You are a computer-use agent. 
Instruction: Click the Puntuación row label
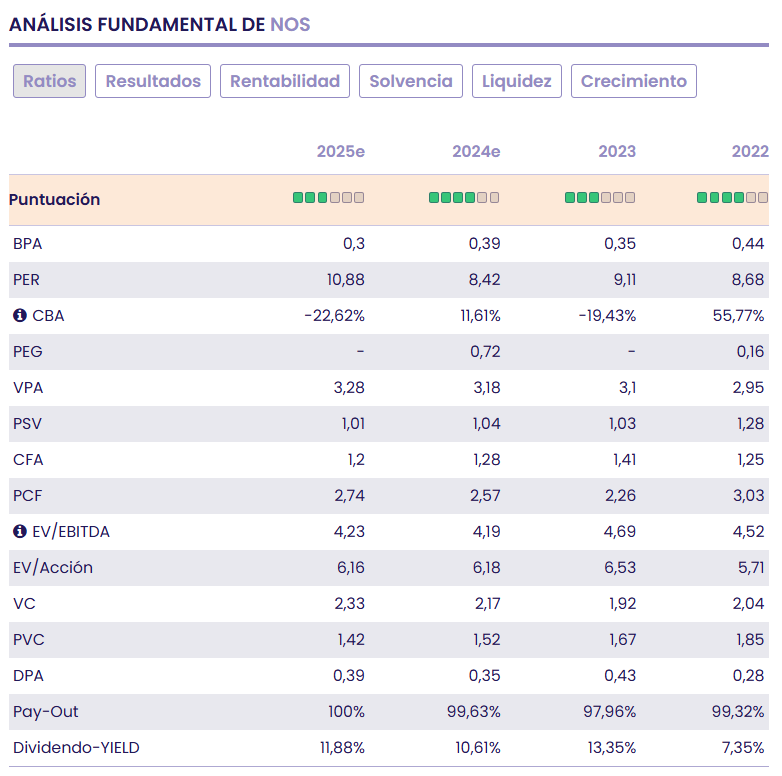click(55, 199)
